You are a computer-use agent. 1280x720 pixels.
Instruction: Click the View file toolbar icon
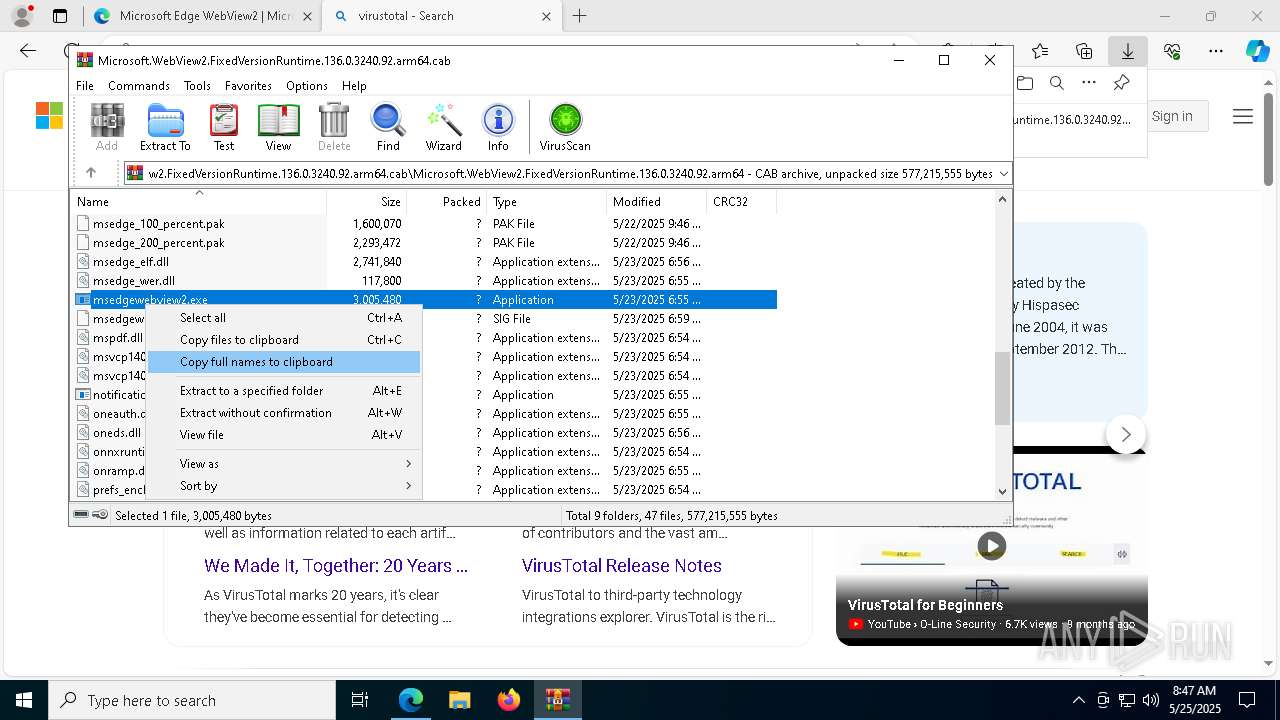(278, 127)
